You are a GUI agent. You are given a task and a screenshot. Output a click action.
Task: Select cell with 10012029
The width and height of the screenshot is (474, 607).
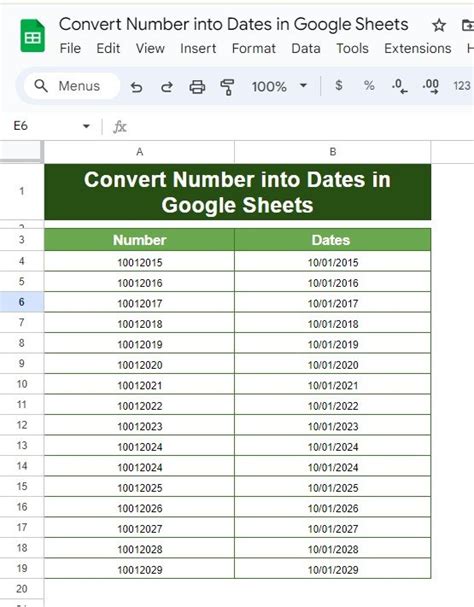pyautogui.click(x=139, y=569)
